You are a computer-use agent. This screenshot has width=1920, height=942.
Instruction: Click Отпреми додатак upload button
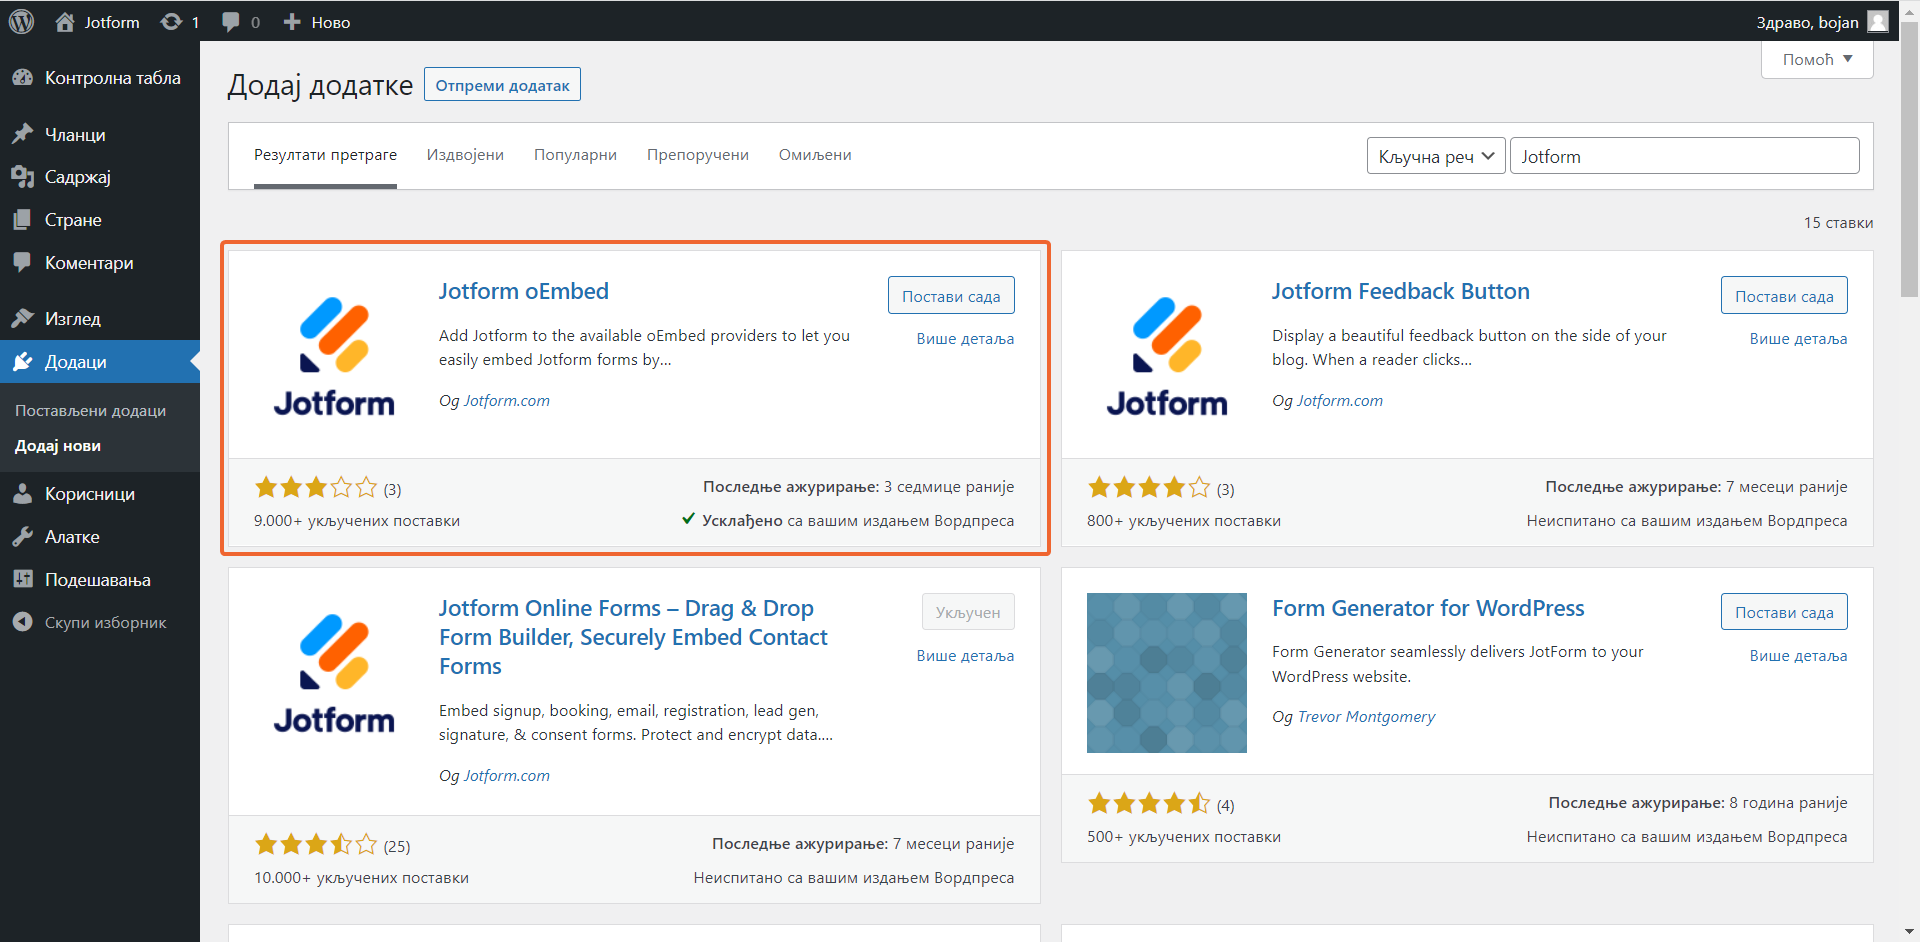[502, 85]
